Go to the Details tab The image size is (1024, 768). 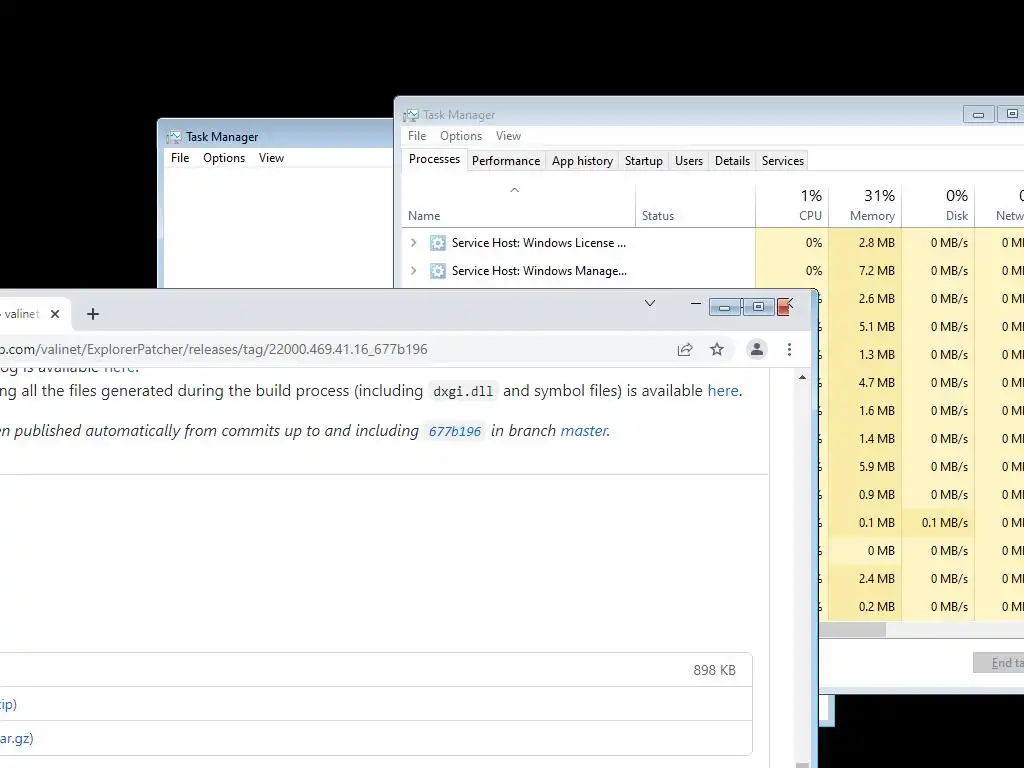pyautogui.click(x=732, y=161)
